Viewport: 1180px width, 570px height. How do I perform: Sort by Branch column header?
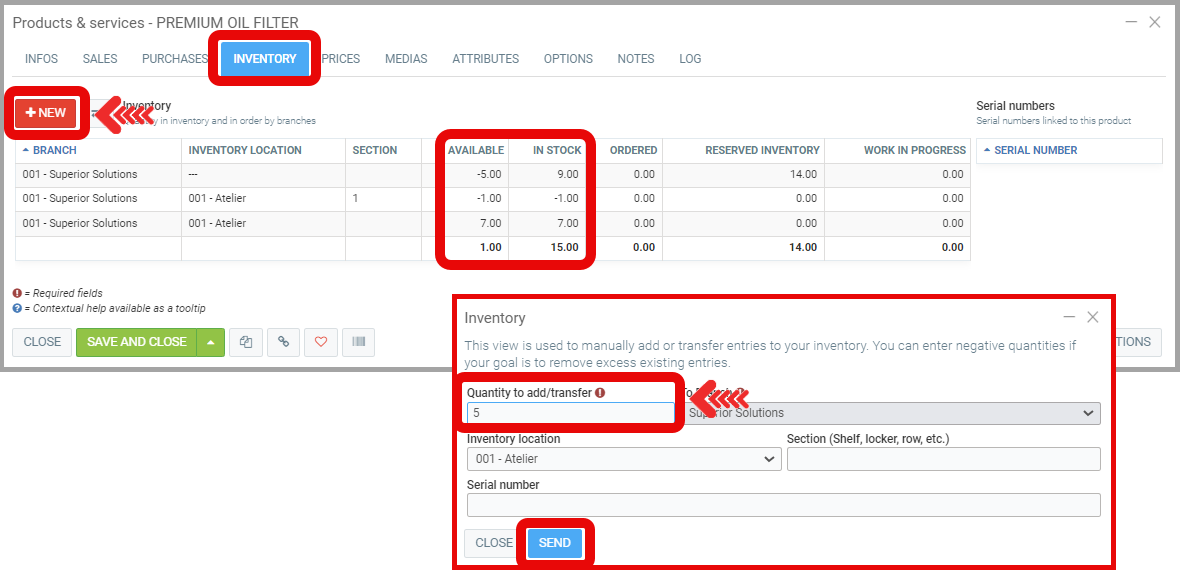tap(54, 150)
